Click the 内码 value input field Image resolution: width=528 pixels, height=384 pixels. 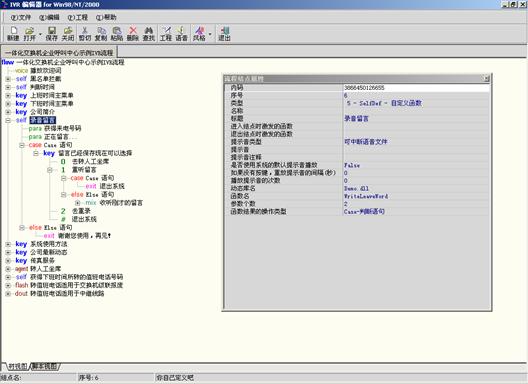point(416,88)
